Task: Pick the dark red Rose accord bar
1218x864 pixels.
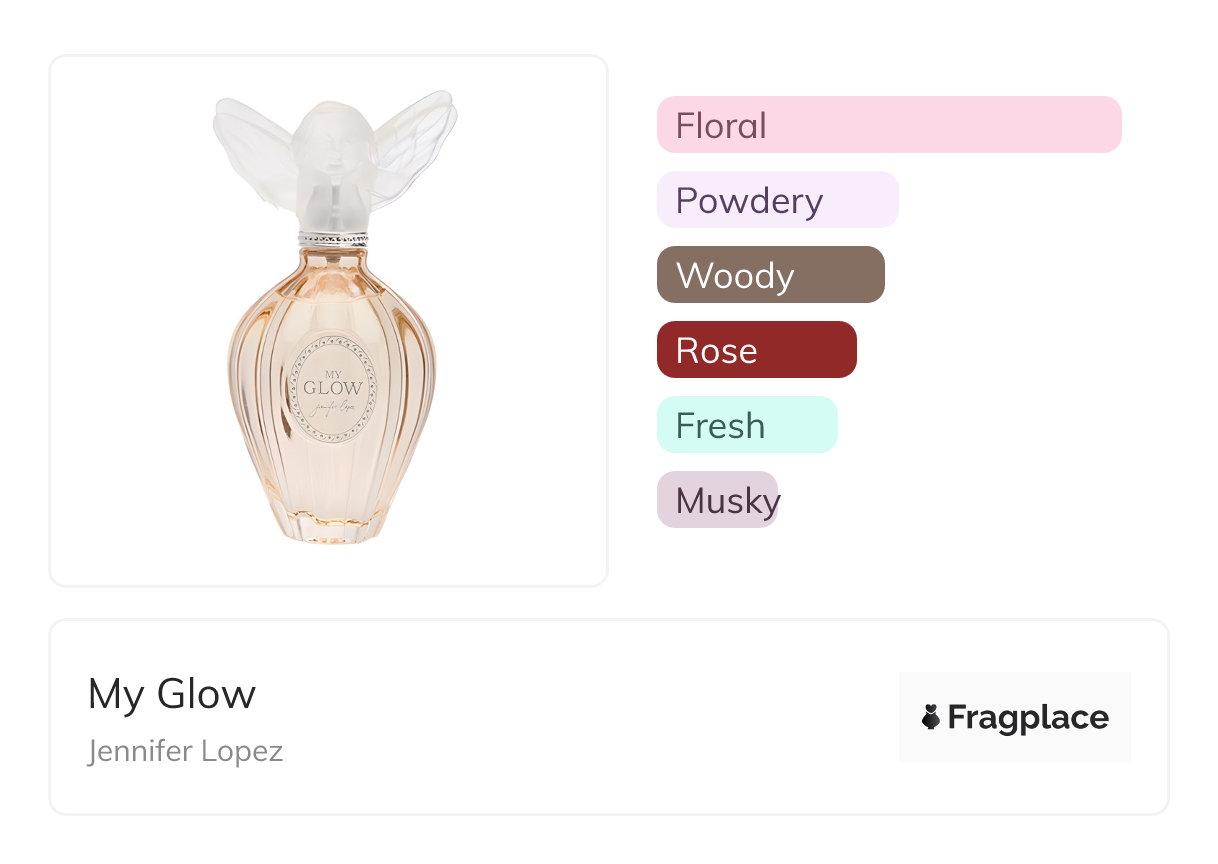Action: [x=756, y=350]
